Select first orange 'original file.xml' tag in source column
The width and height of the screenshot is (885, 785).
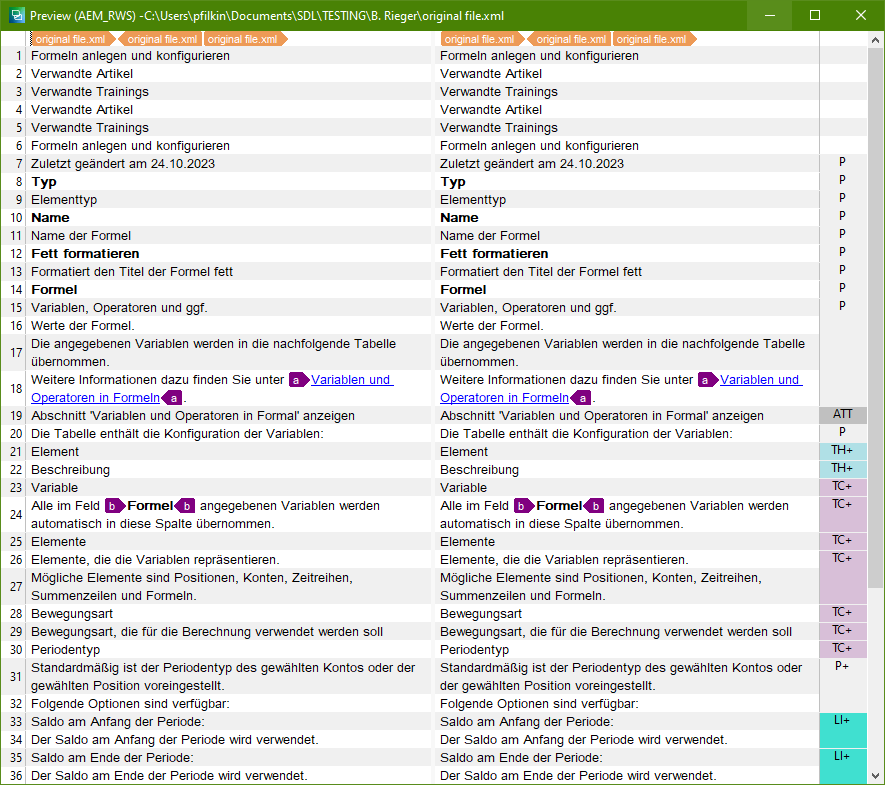coord(69,39)
